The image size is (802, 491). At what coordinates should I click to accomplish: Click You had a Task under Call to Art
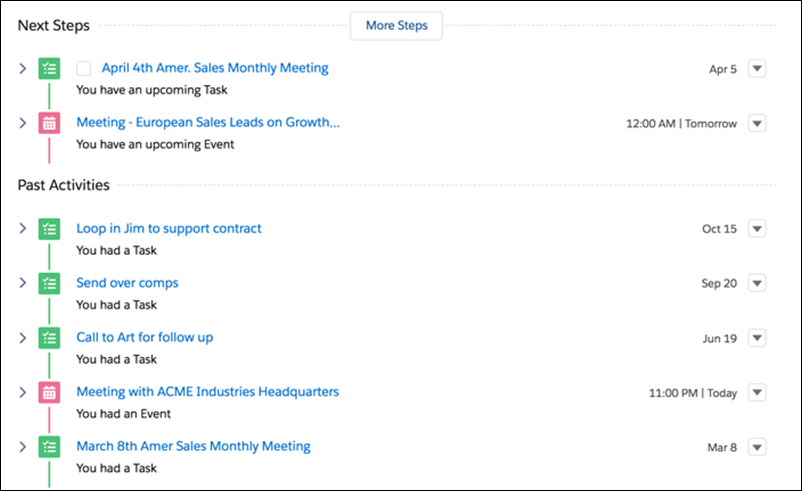click(x=117, y=360)
